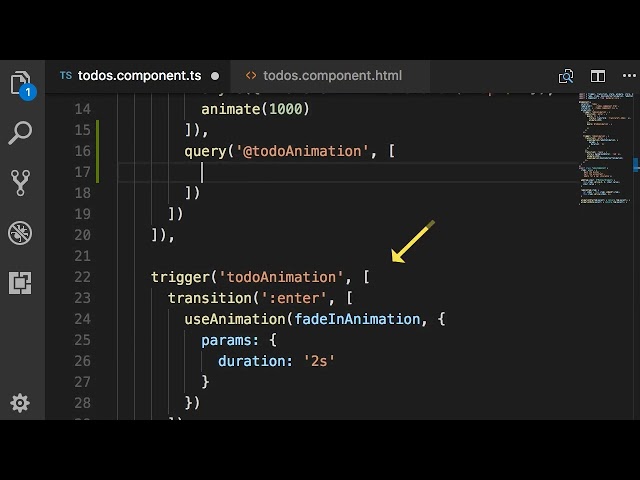Click the 'todoAnimation' string on line 22
640x480 pixels.
click(x=281, y=277)
